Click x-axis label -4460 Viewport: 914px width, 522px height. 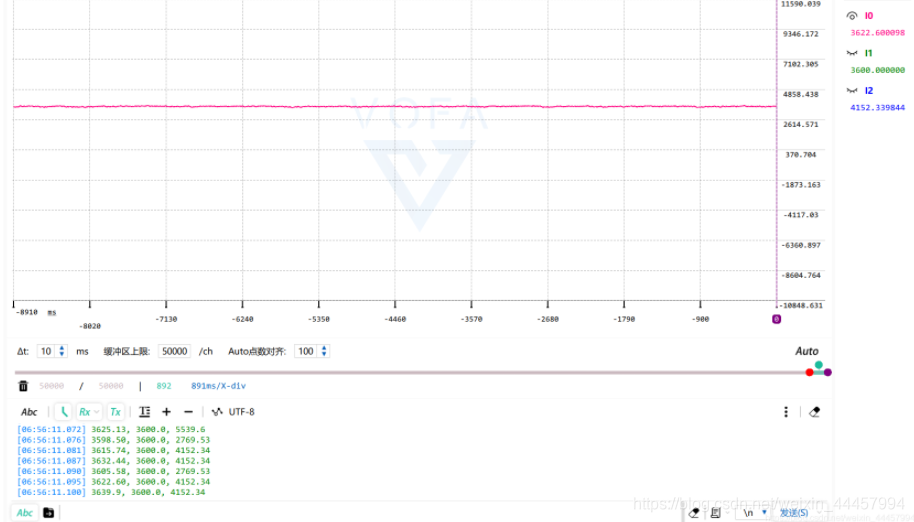pyautogui.click(x=395, y=319)
